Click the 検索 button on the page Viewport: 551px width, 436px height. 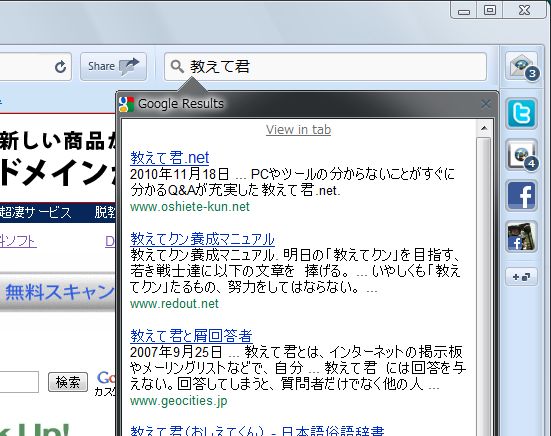pos(68,382)
